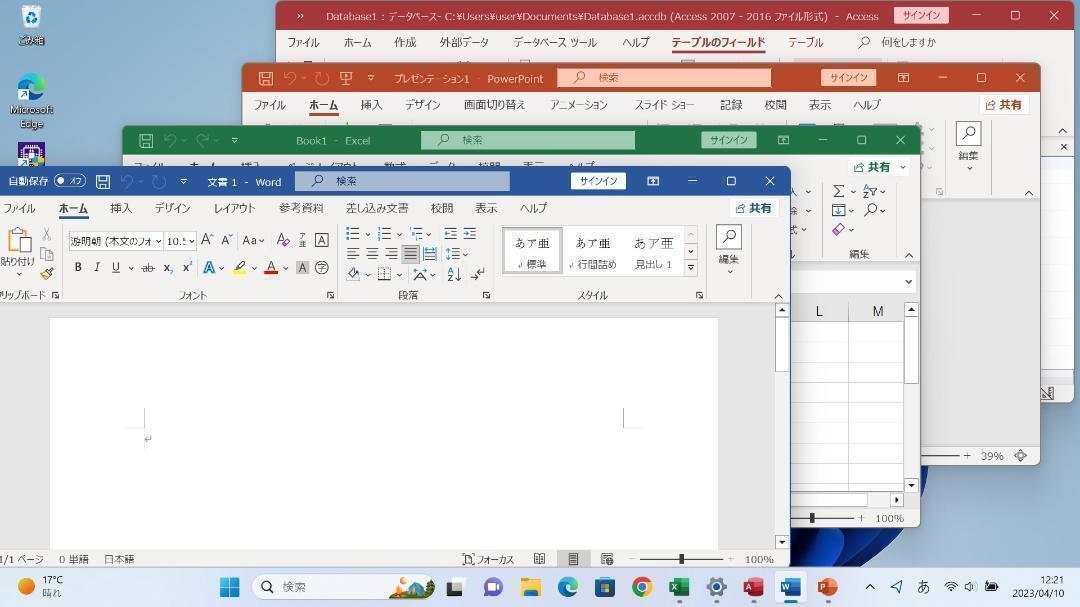Click the Sign in button in Access
The height and width of the screenshot is (607, 1080).
point(921,15)
